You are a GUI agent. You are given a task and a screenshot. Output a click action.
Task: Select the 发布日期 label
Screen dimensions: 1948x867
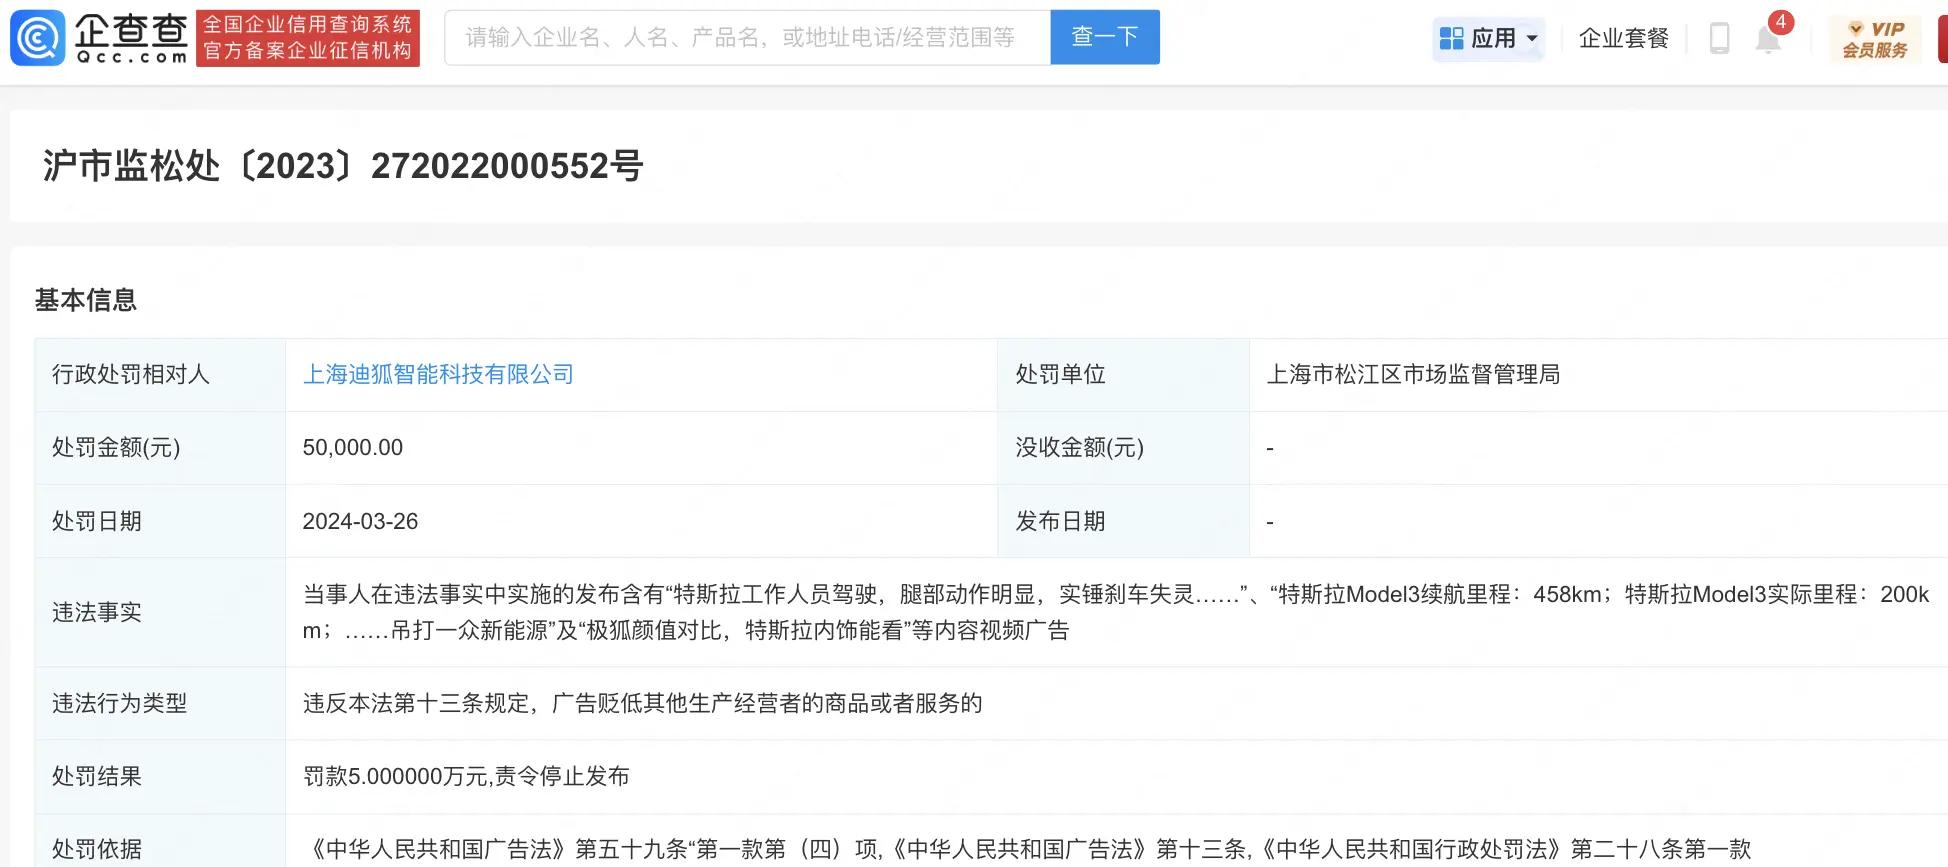[1061, 521]
